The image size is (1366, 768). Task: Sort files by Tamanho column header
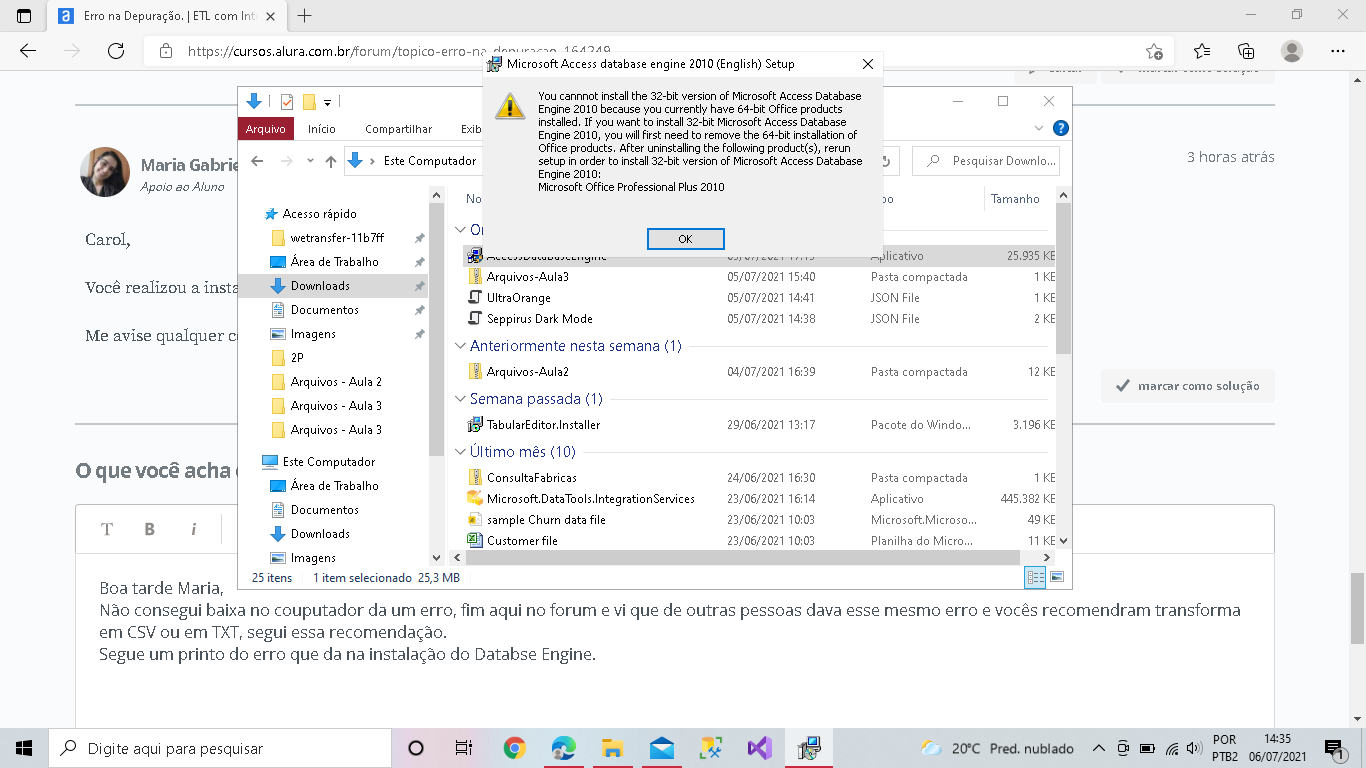click(x=1015, y=199)
